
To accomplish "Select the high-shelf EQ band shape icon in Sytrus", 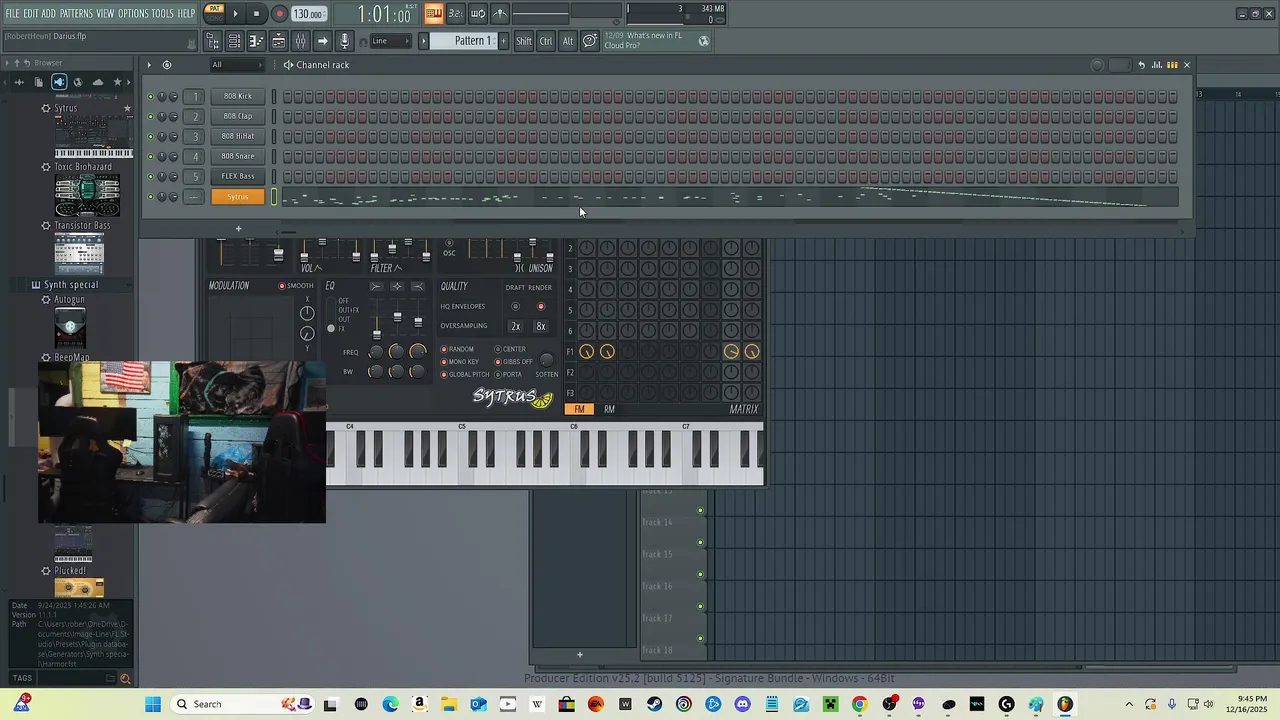I will pyautogui.click(x=418, y=286).
